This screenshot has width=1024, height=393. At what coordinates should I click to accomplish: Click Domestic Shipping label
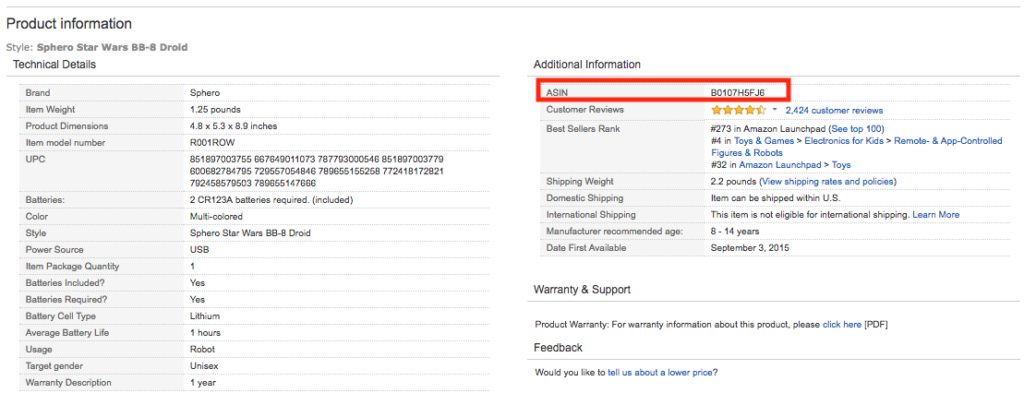584,198
